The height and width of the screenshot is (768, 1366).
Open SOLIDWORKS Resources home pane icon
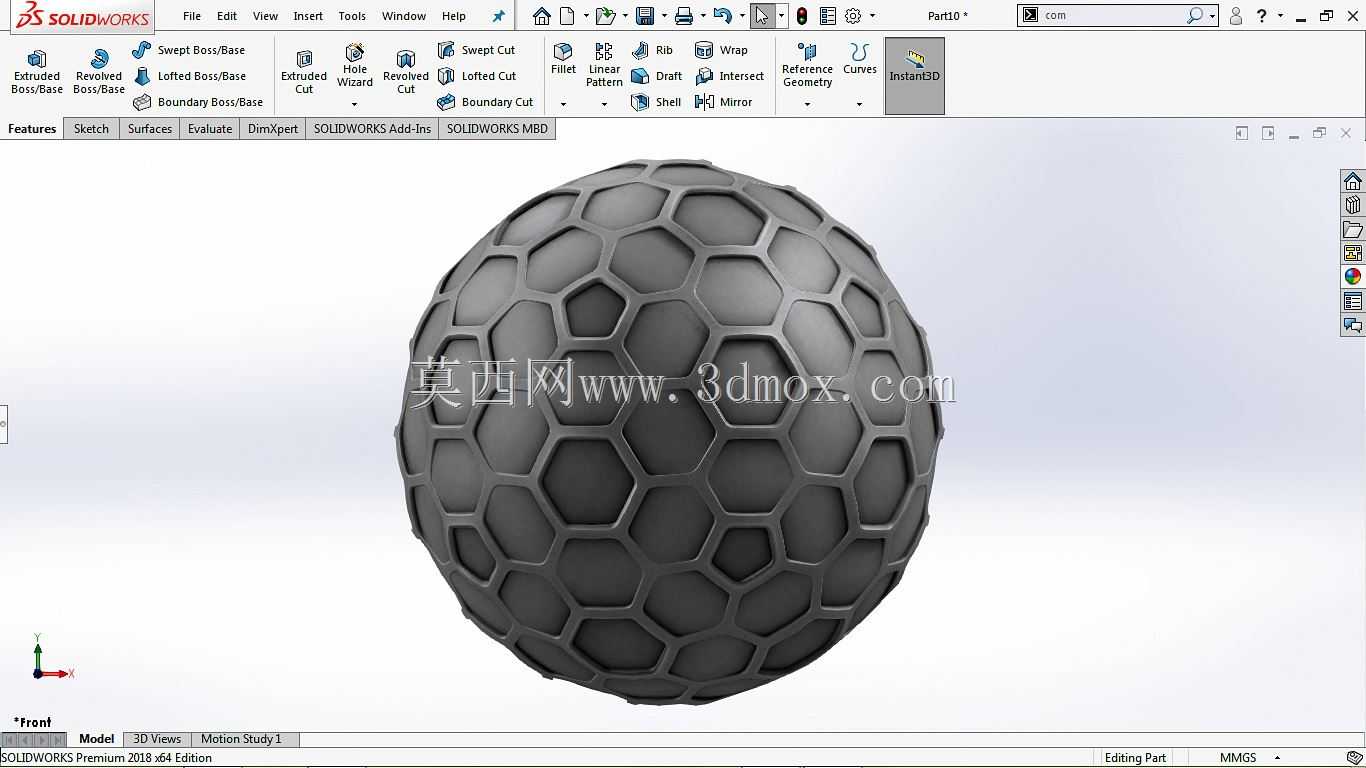[x=1353, y=181]
